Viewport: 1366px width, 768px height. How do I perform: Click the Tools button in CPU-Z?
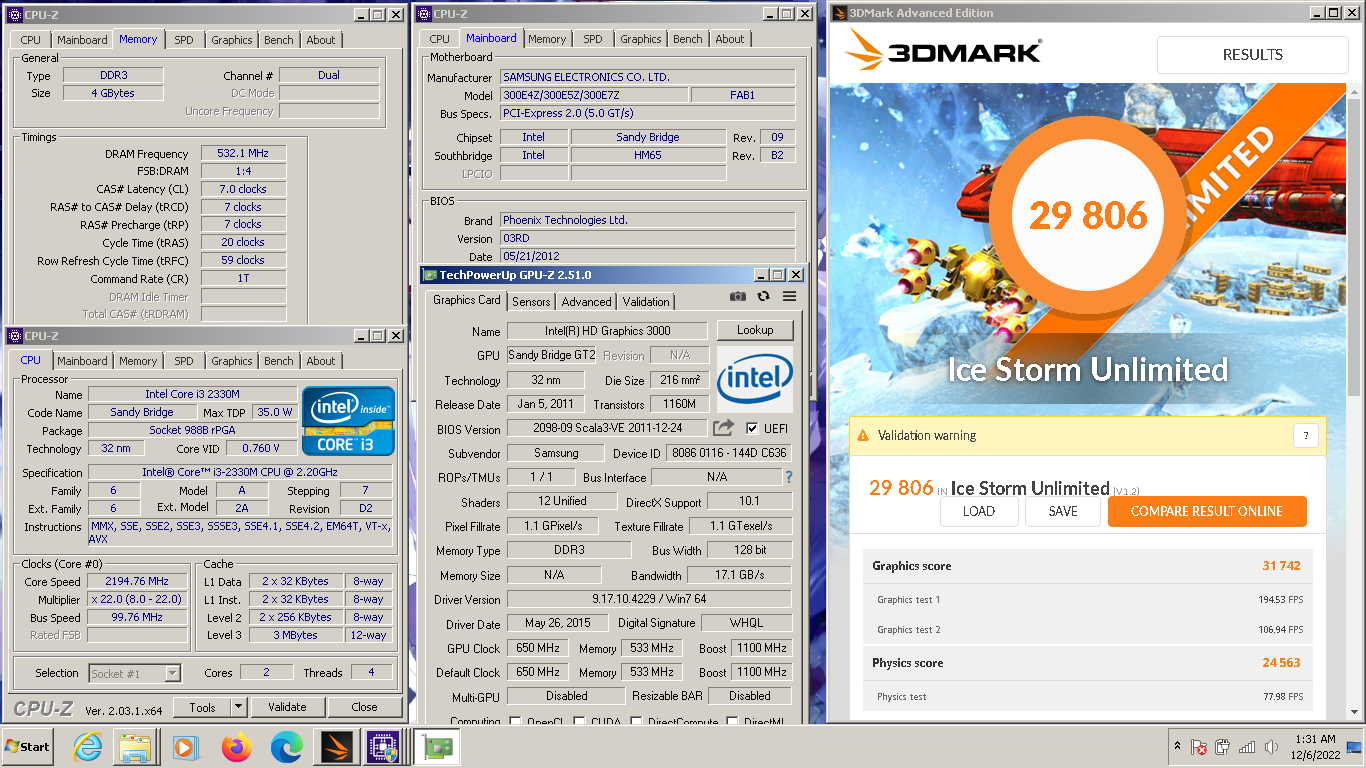[203, 707]
